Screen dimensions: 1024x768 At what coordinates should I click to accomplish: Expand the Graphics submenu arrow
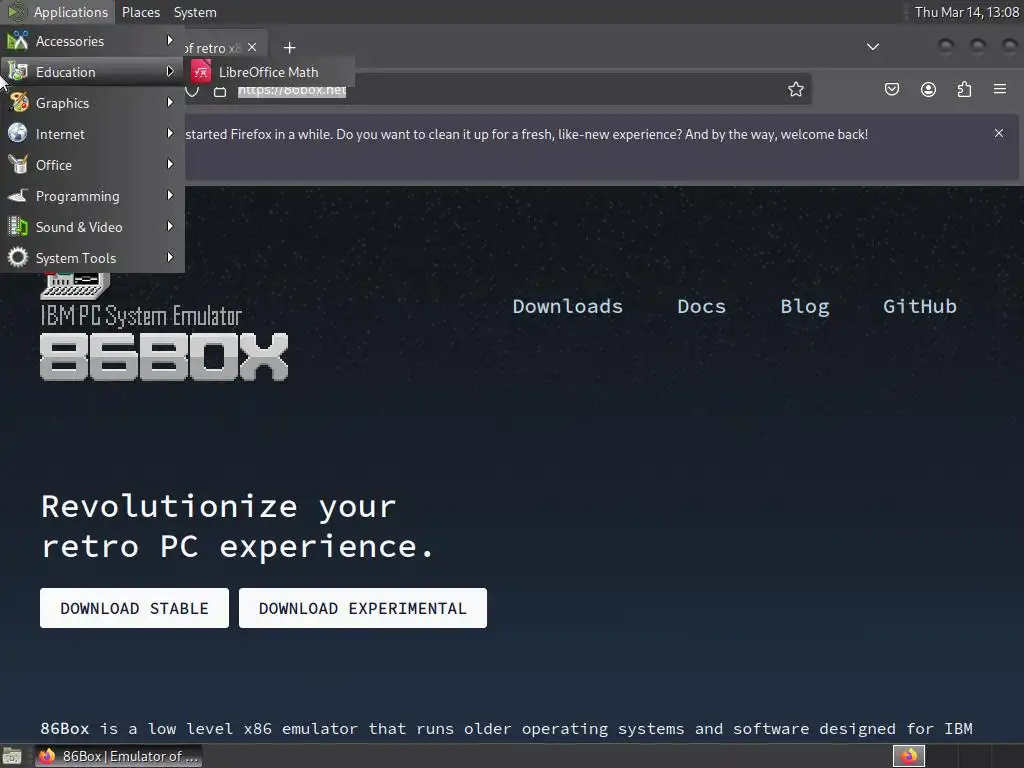tap(170, 103)
